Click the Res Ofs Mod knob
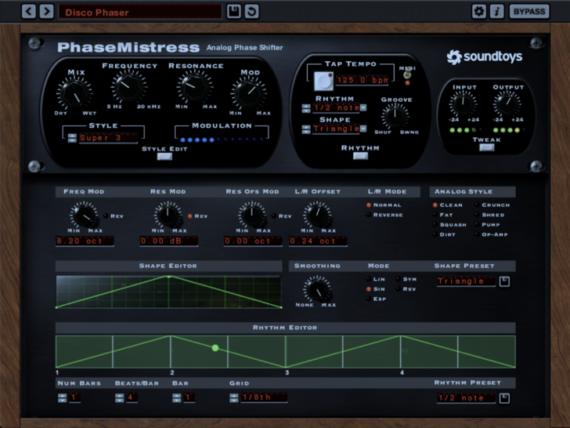Image resolution: width=570 pixels, height=428 pixels. coord(252,215)
